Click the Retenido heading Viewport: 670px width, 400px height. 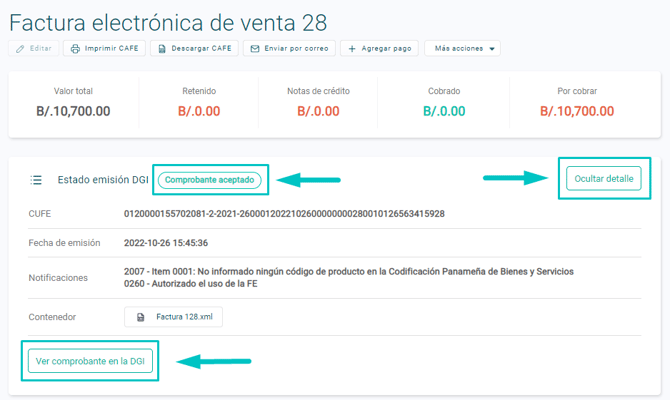pyautogui.click(x=199, y=91)
